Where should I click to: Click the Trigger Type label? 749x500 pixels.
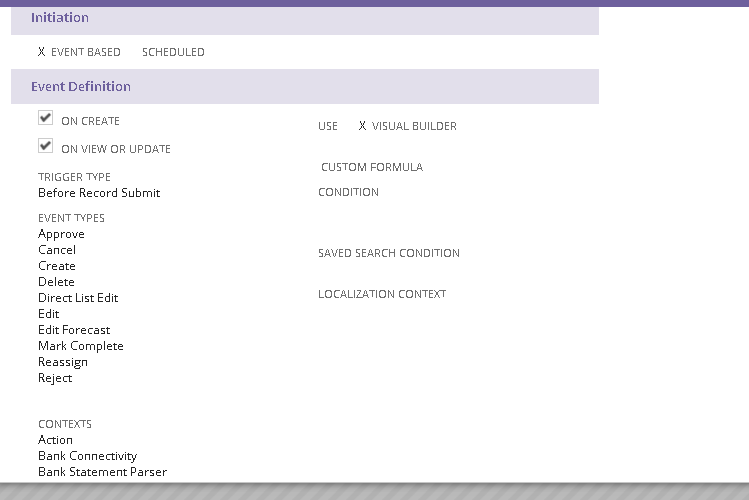click(x=74, y=177)
